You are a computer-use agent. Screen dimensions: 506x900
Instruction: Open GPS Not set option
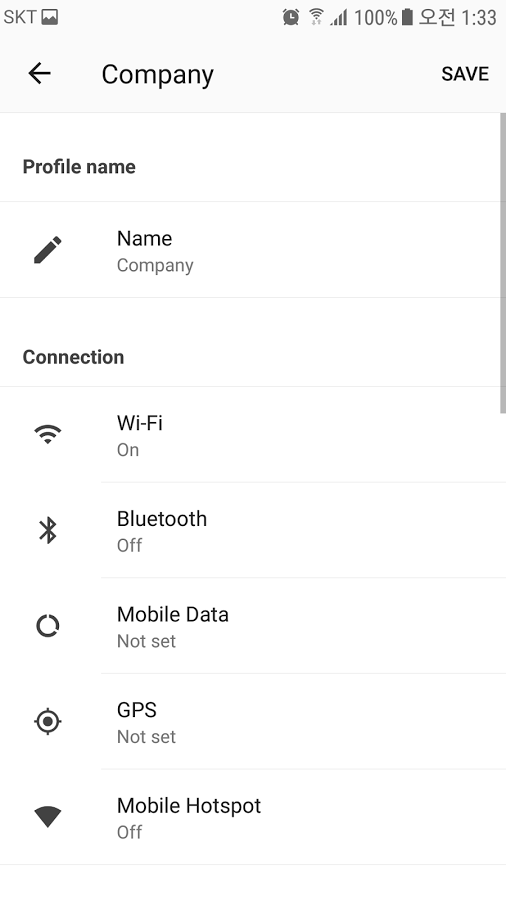(x=253, y=721)
